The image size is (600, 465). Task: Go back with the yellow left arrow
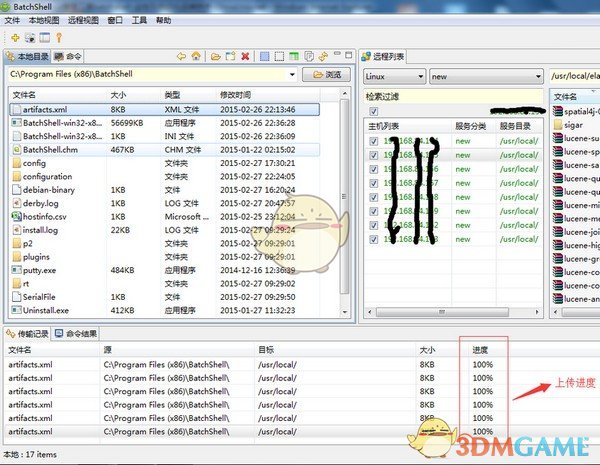pos(181,57)
